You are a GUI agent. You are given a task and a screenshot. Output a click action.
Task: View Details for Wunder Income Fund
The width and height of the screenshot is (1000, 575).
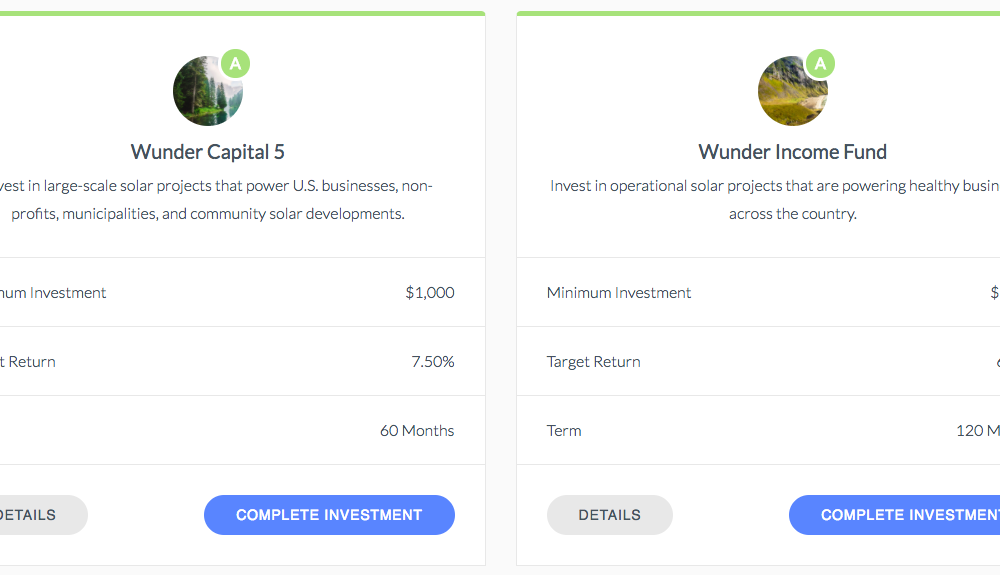(x=610, y=515)
